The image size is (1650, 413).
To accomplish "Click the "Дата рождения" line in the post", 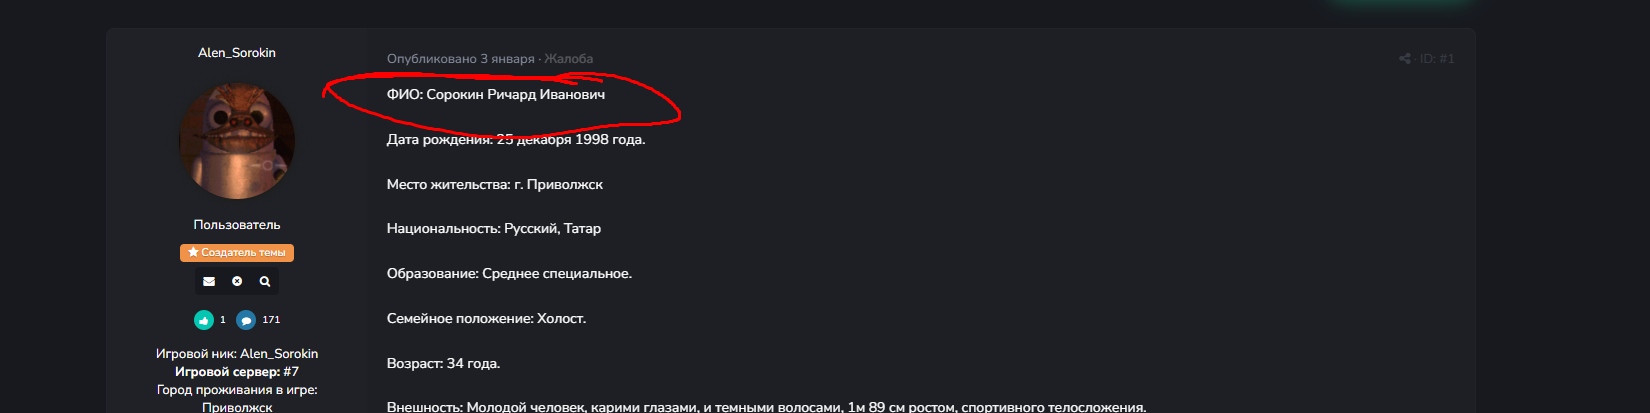I will [516, 140].
